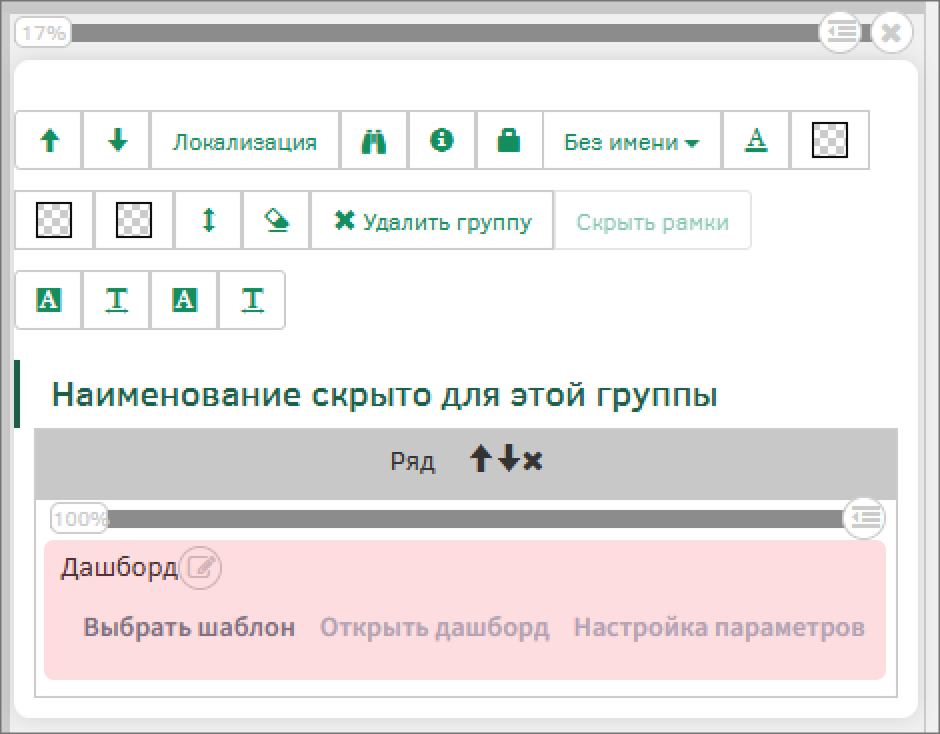This screenshot has height=734, width=940.
Task: Expand the panel via the top-right list icon
Action: click(840, 32)
